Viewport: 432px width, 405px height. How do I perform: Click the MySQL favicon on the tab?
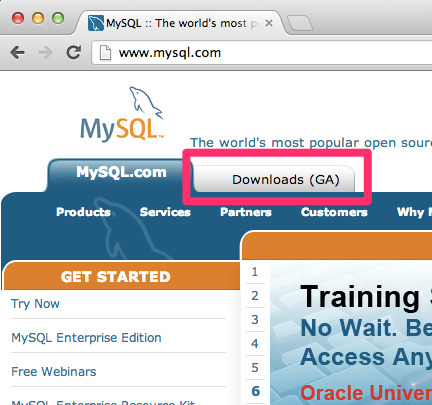click(96, 23)
